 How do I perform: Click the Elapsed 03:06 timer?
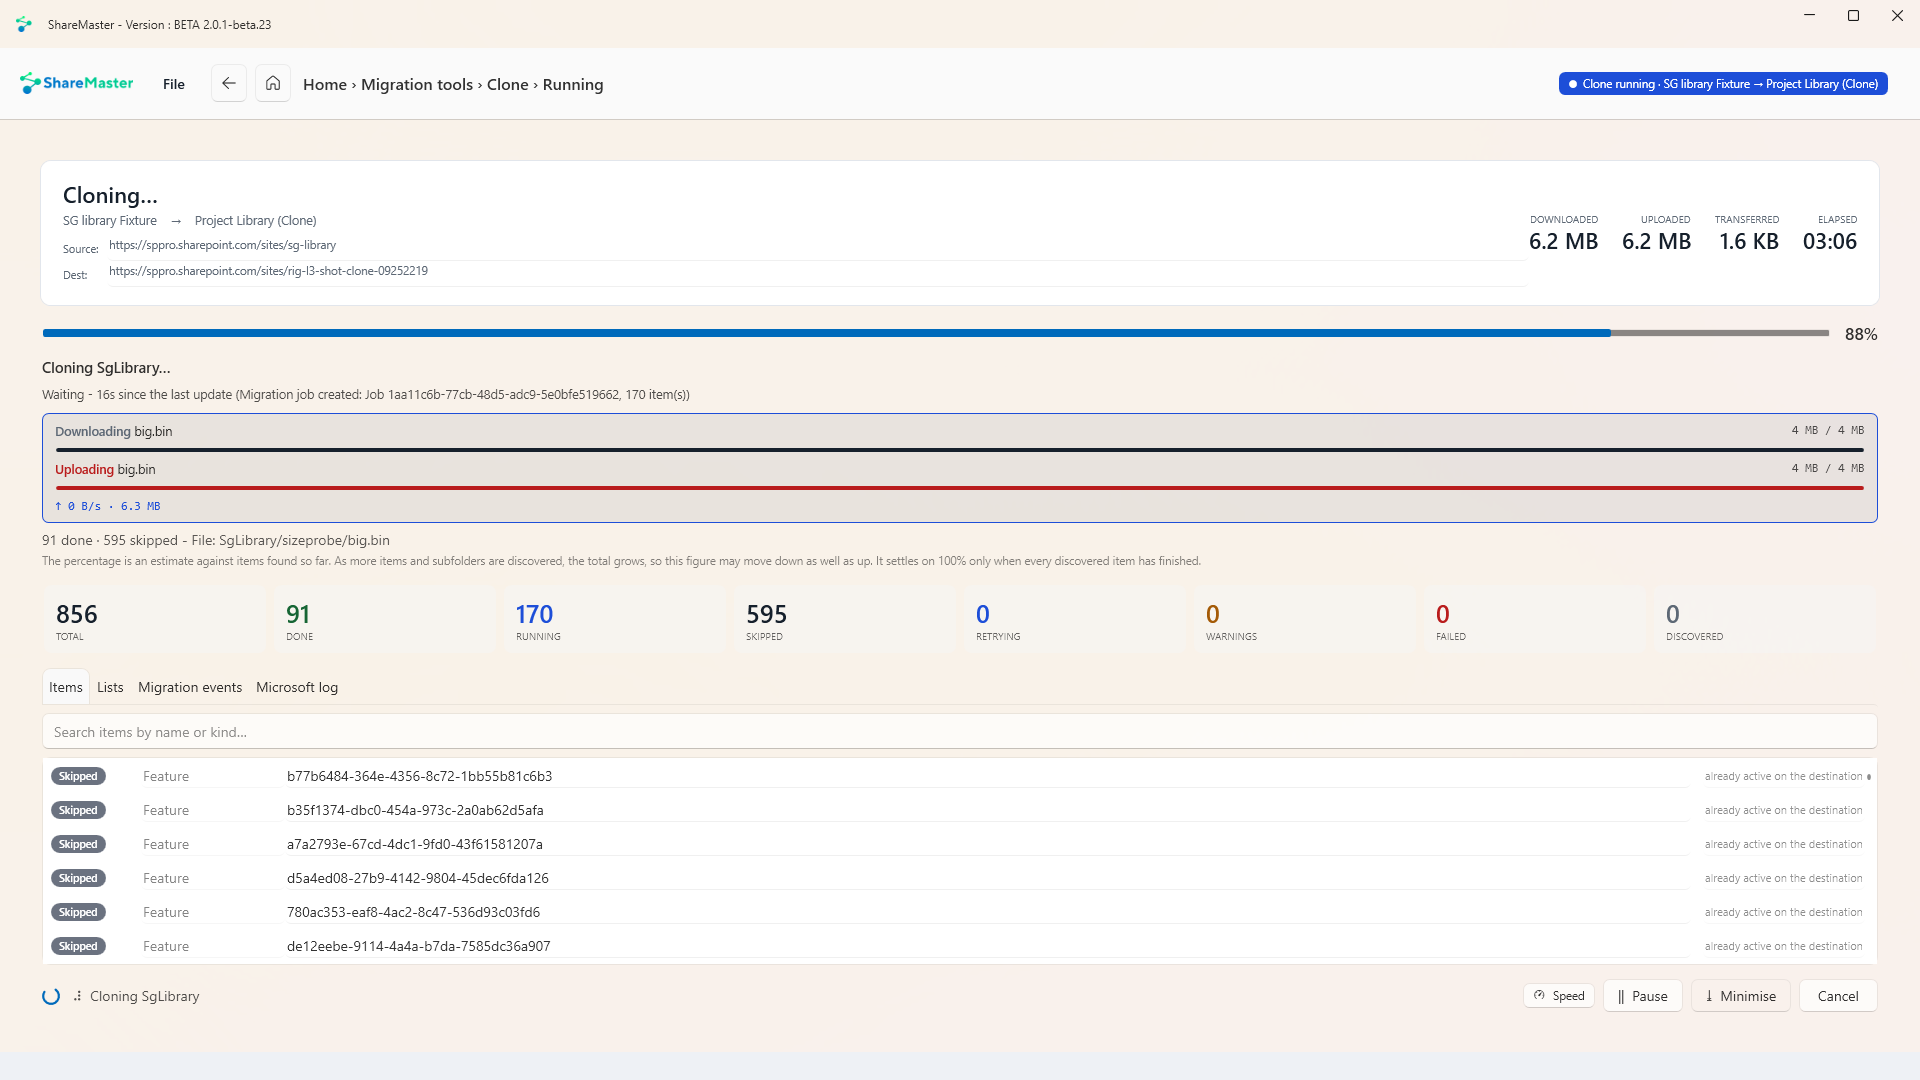tap(1830, 234)
